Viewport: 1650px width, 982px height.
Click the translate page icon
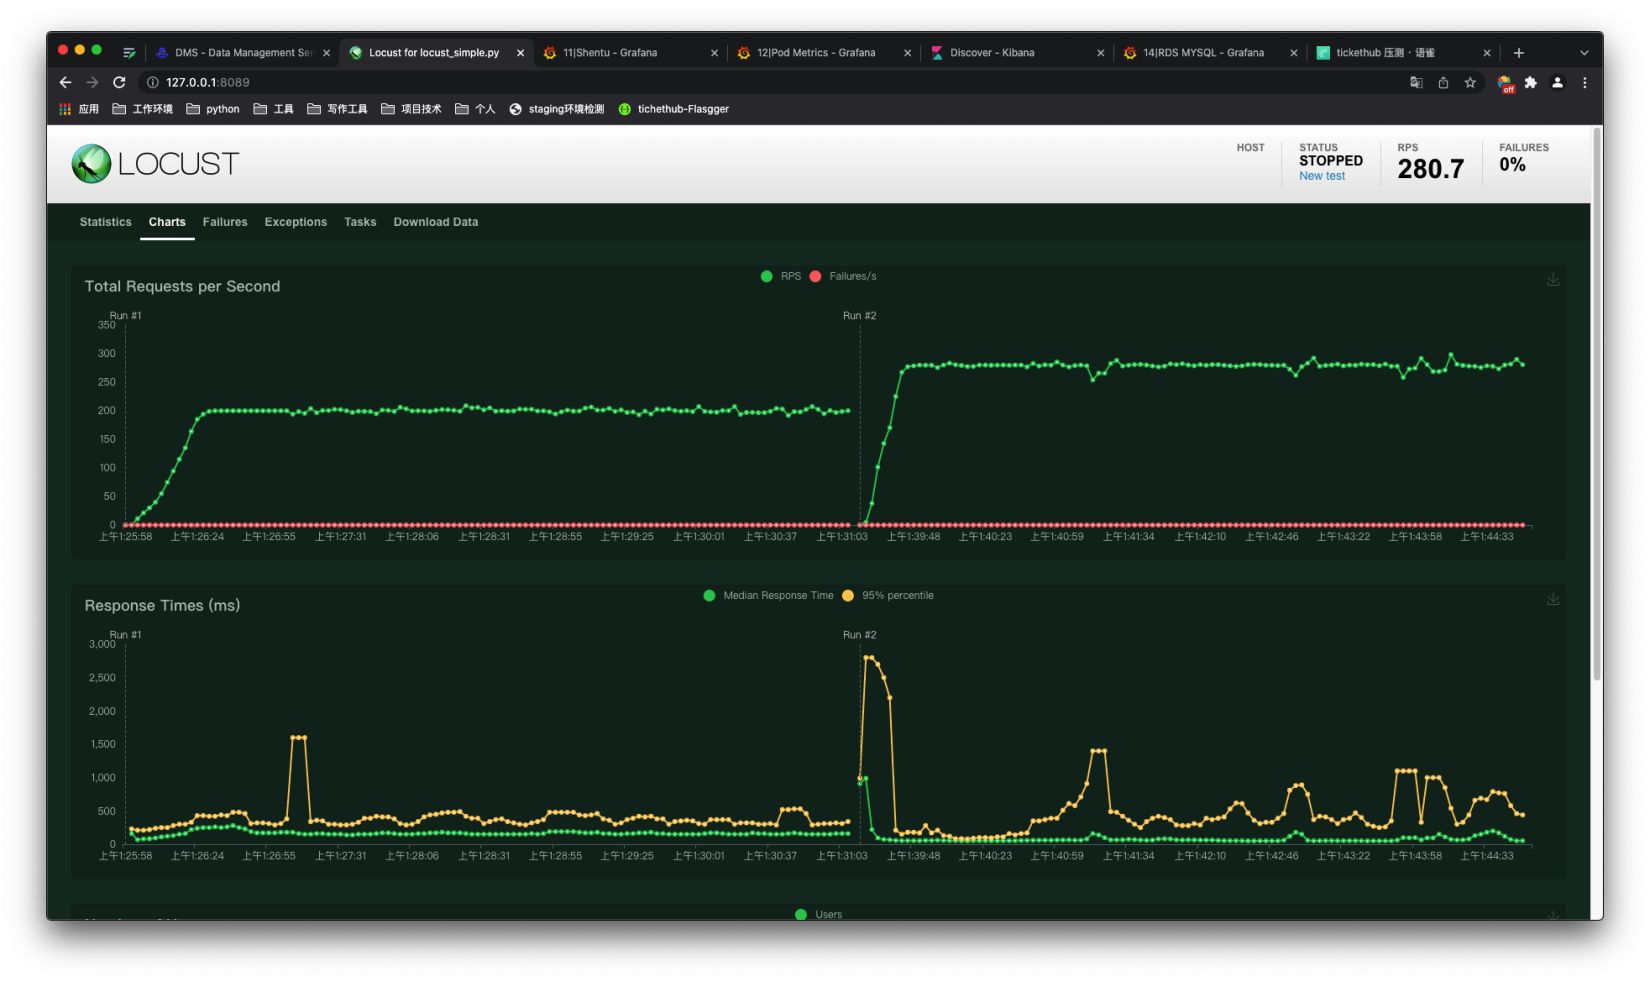click(1416, 82)
